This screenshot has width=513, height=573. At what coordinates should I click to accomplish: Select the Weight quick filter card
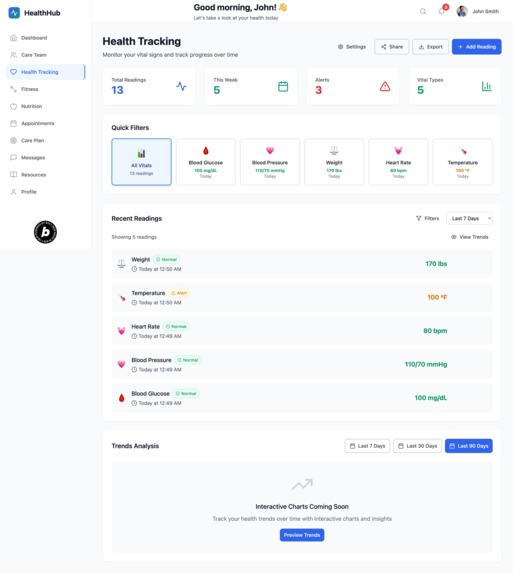[x=334, y=162]
